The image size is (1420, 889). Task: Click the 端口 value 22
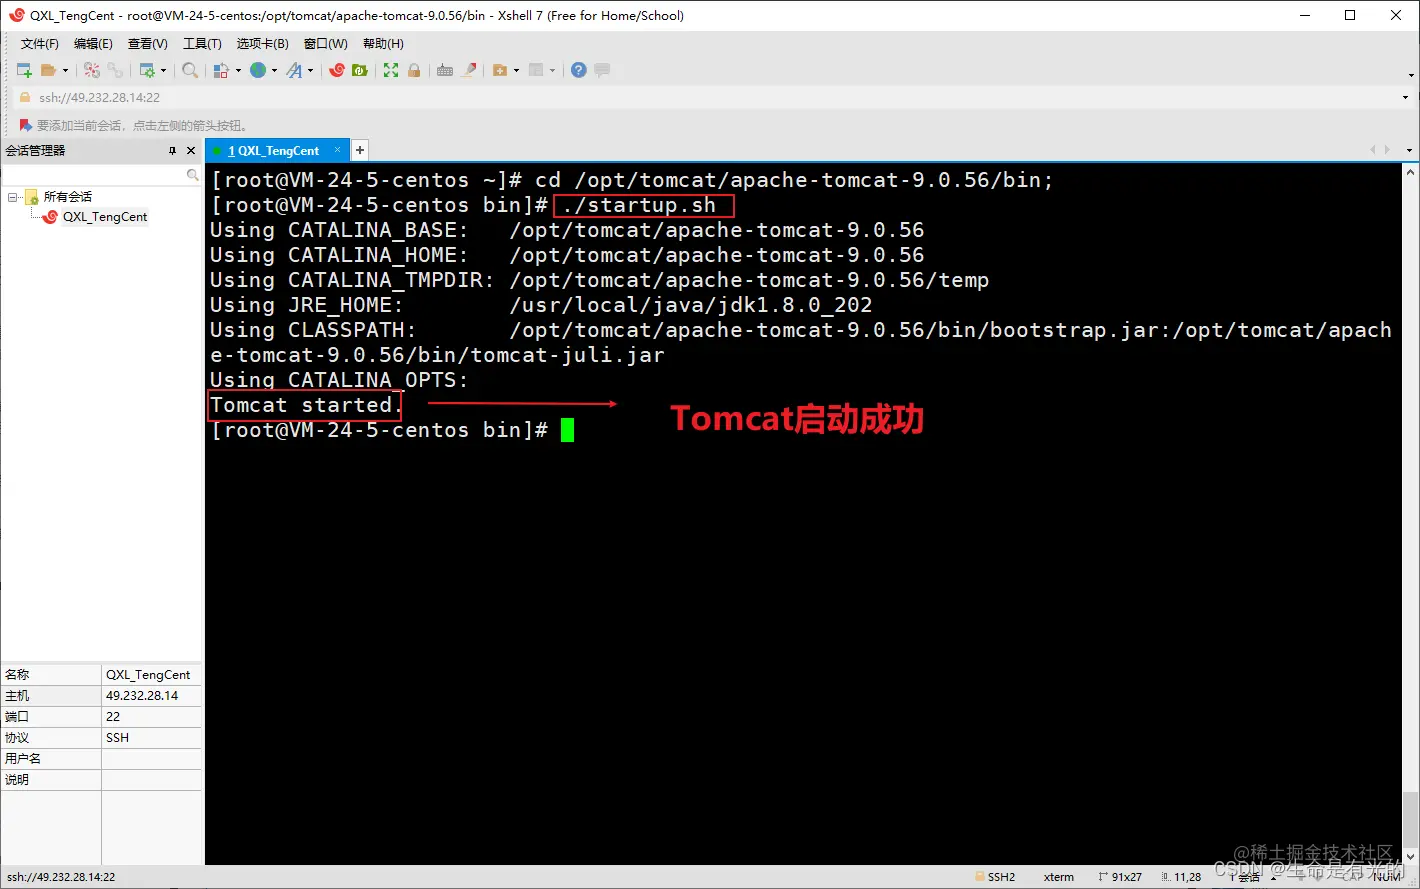tap(113, 716)
